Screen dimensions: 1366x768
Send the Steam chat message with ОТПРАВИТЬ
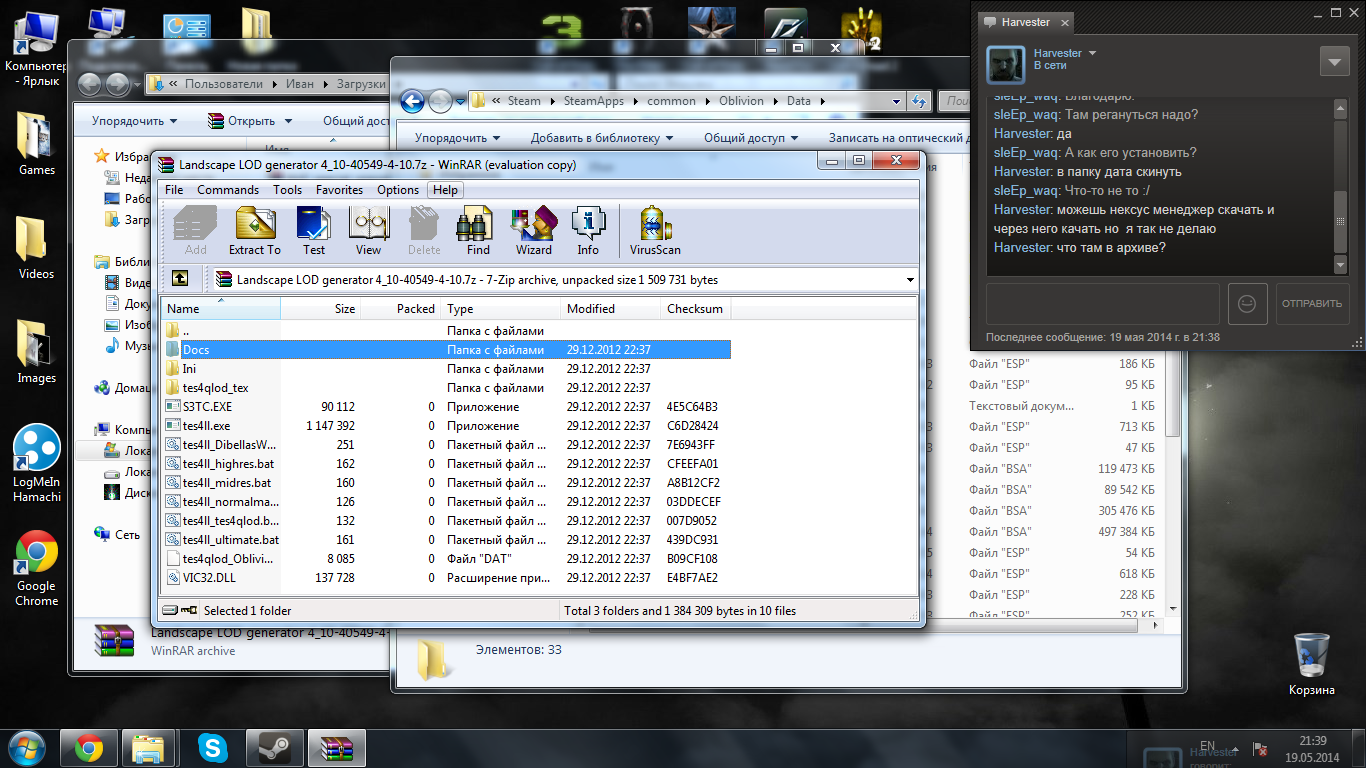(1312, 304)
